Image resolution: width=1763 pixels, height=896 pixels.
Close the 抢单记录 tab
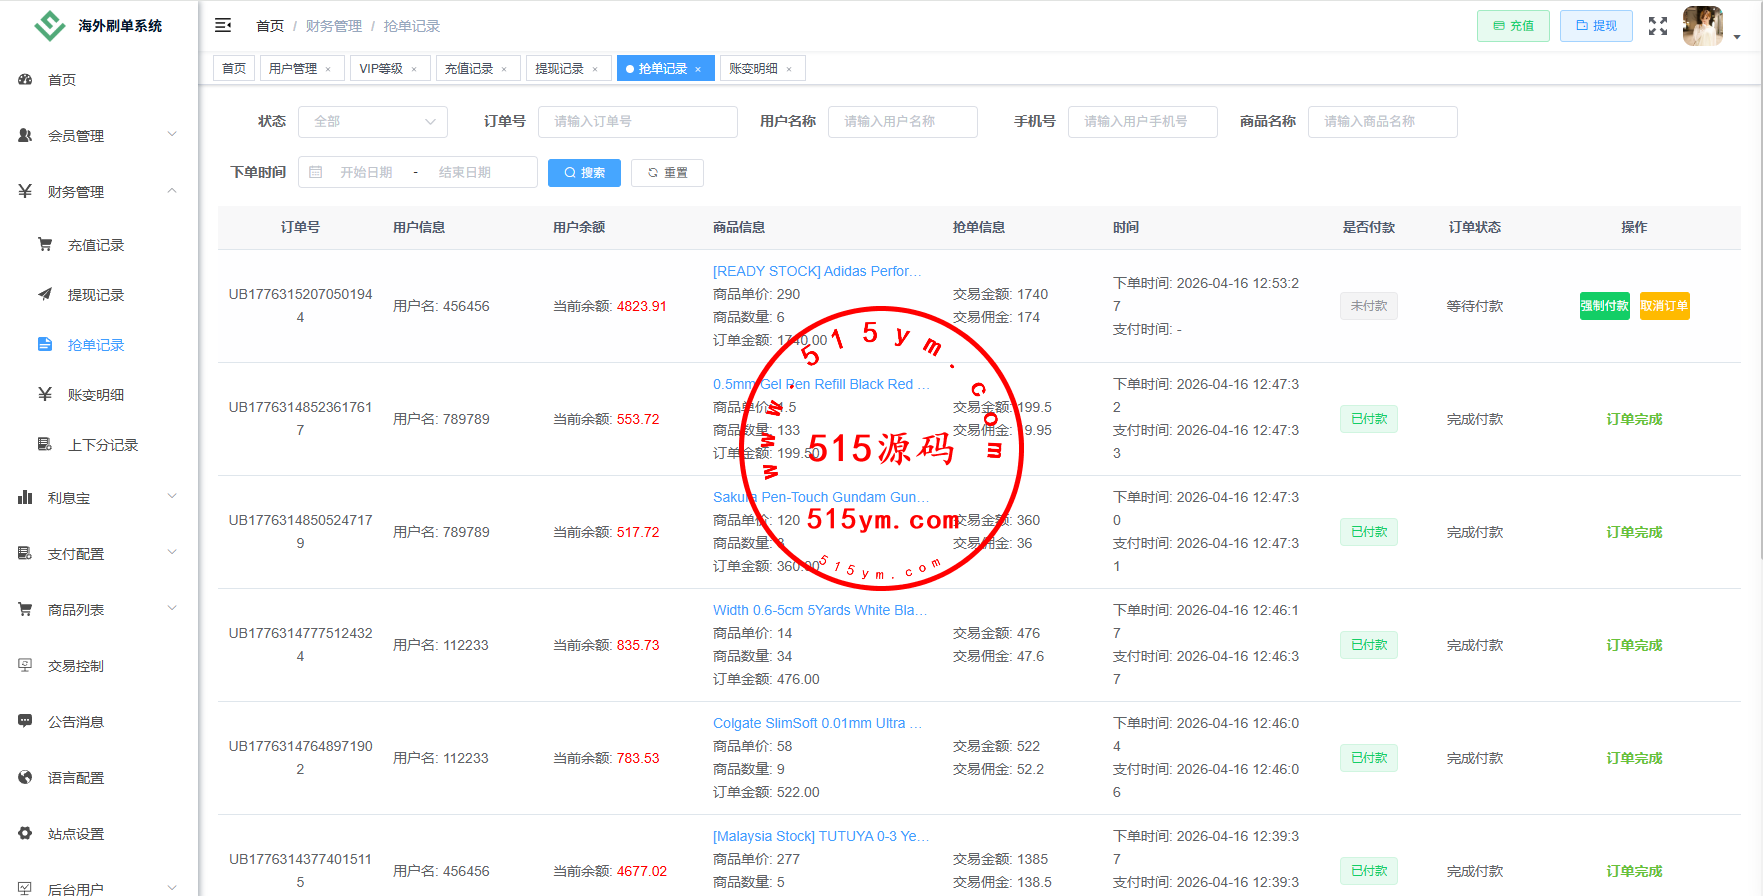[698, 69]
